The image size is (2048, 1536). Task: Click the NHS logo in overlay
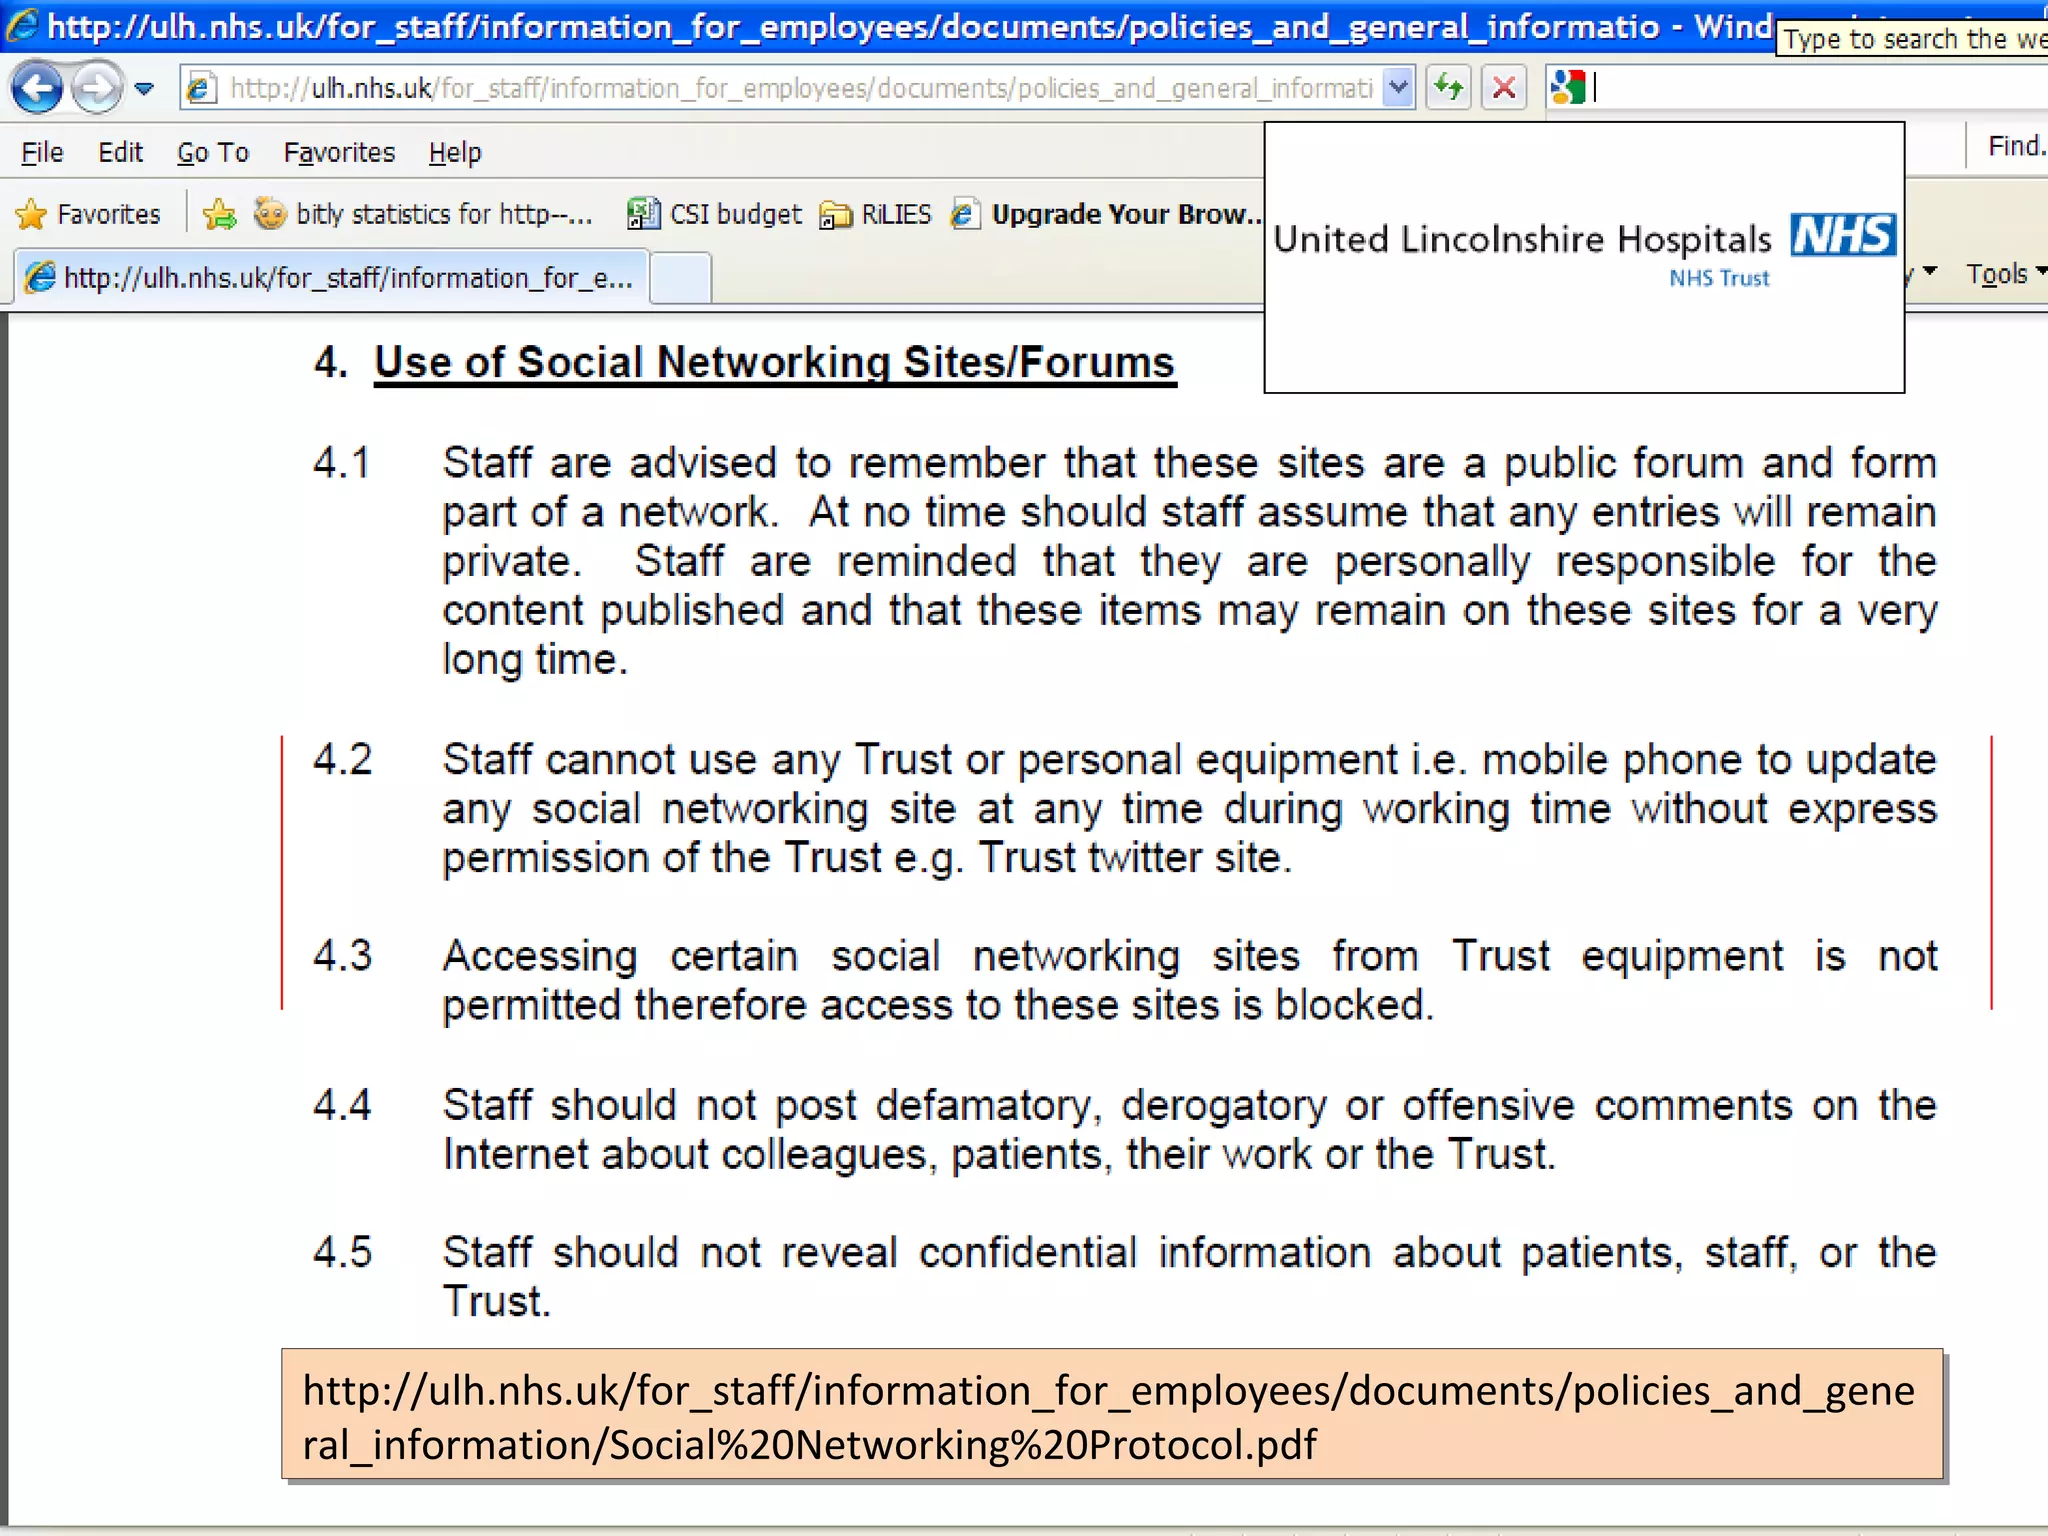(1841, 236)
